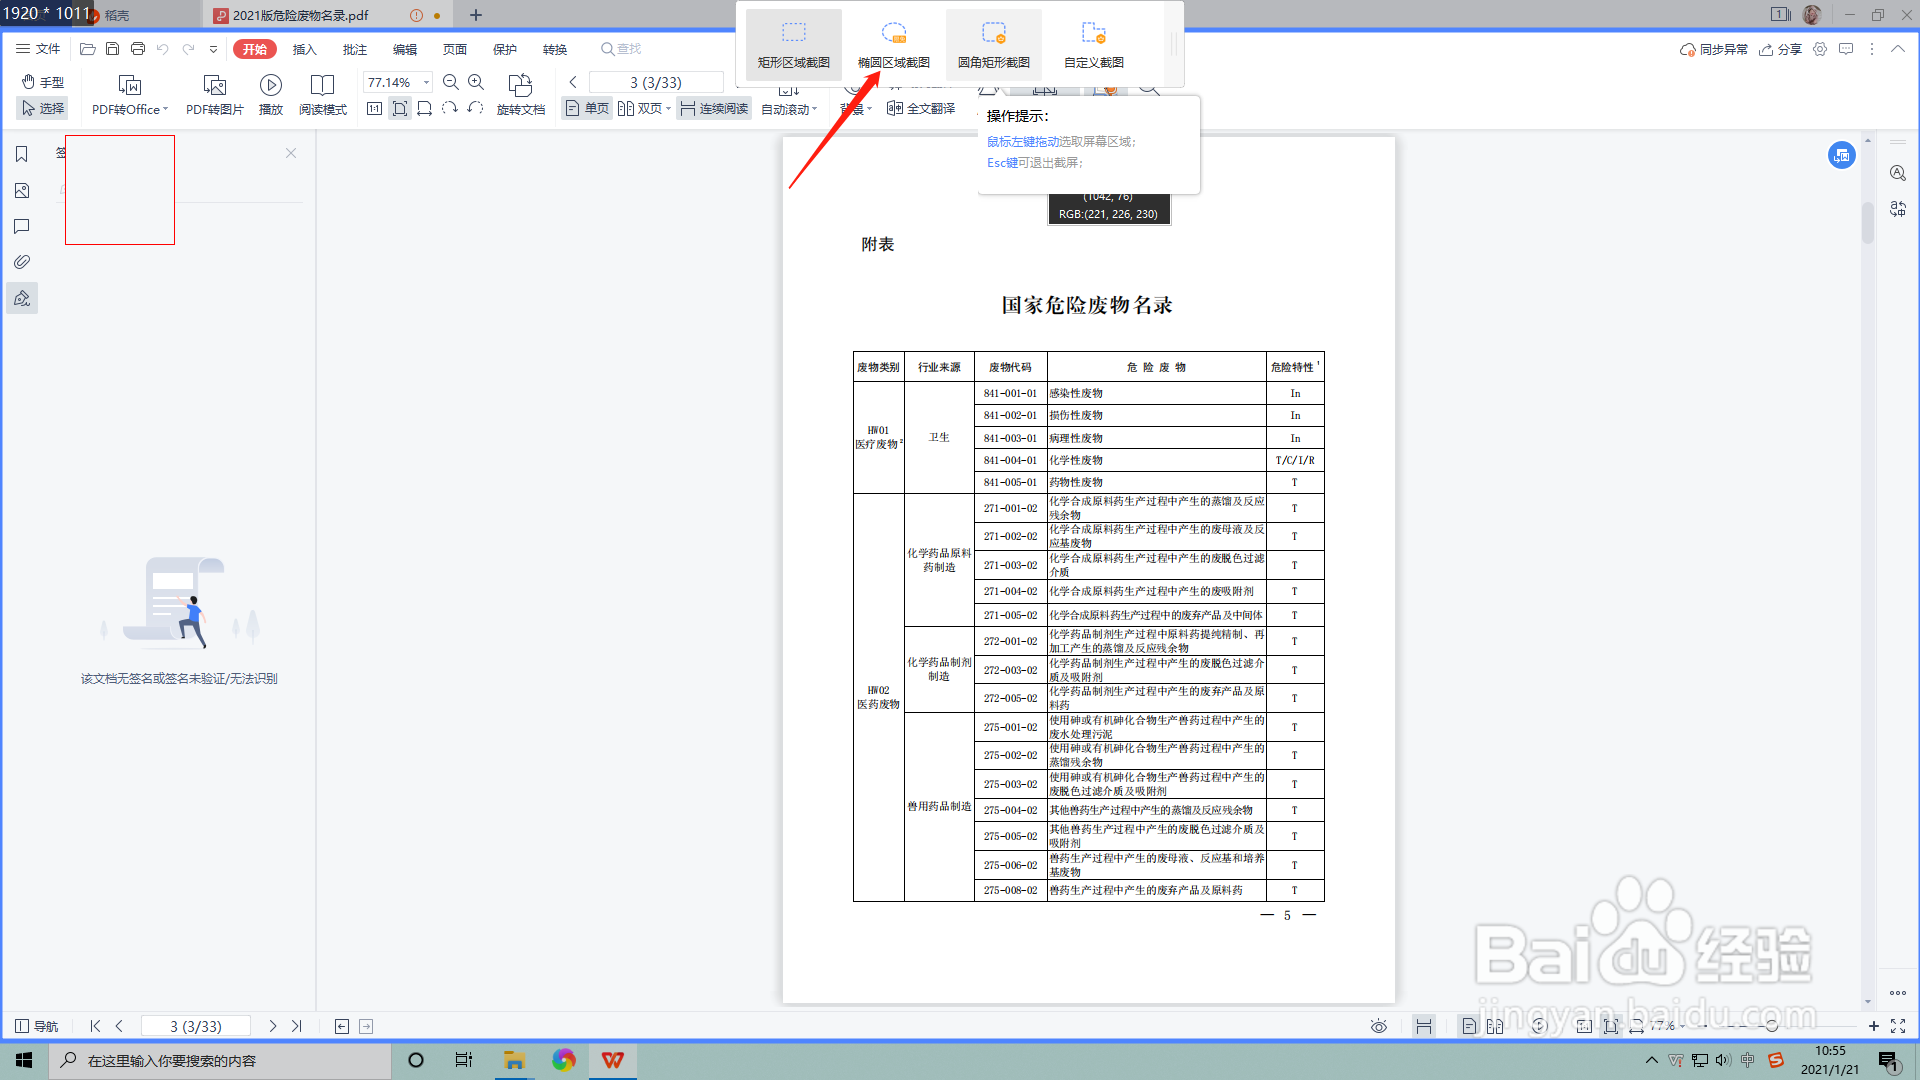The image size is (1920, 1080).
Task: Expand the quick access toolbar dropdown
Action: pyautogui.click(x=213, y=49)
